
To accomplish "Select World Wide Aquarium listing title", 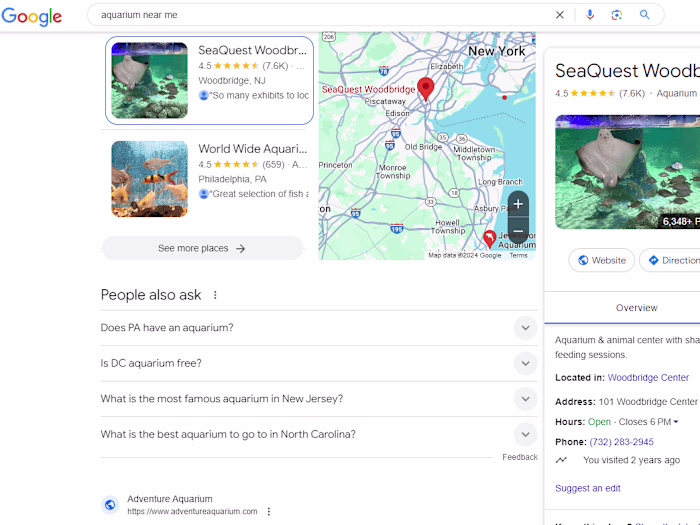I will pos(253,149).
